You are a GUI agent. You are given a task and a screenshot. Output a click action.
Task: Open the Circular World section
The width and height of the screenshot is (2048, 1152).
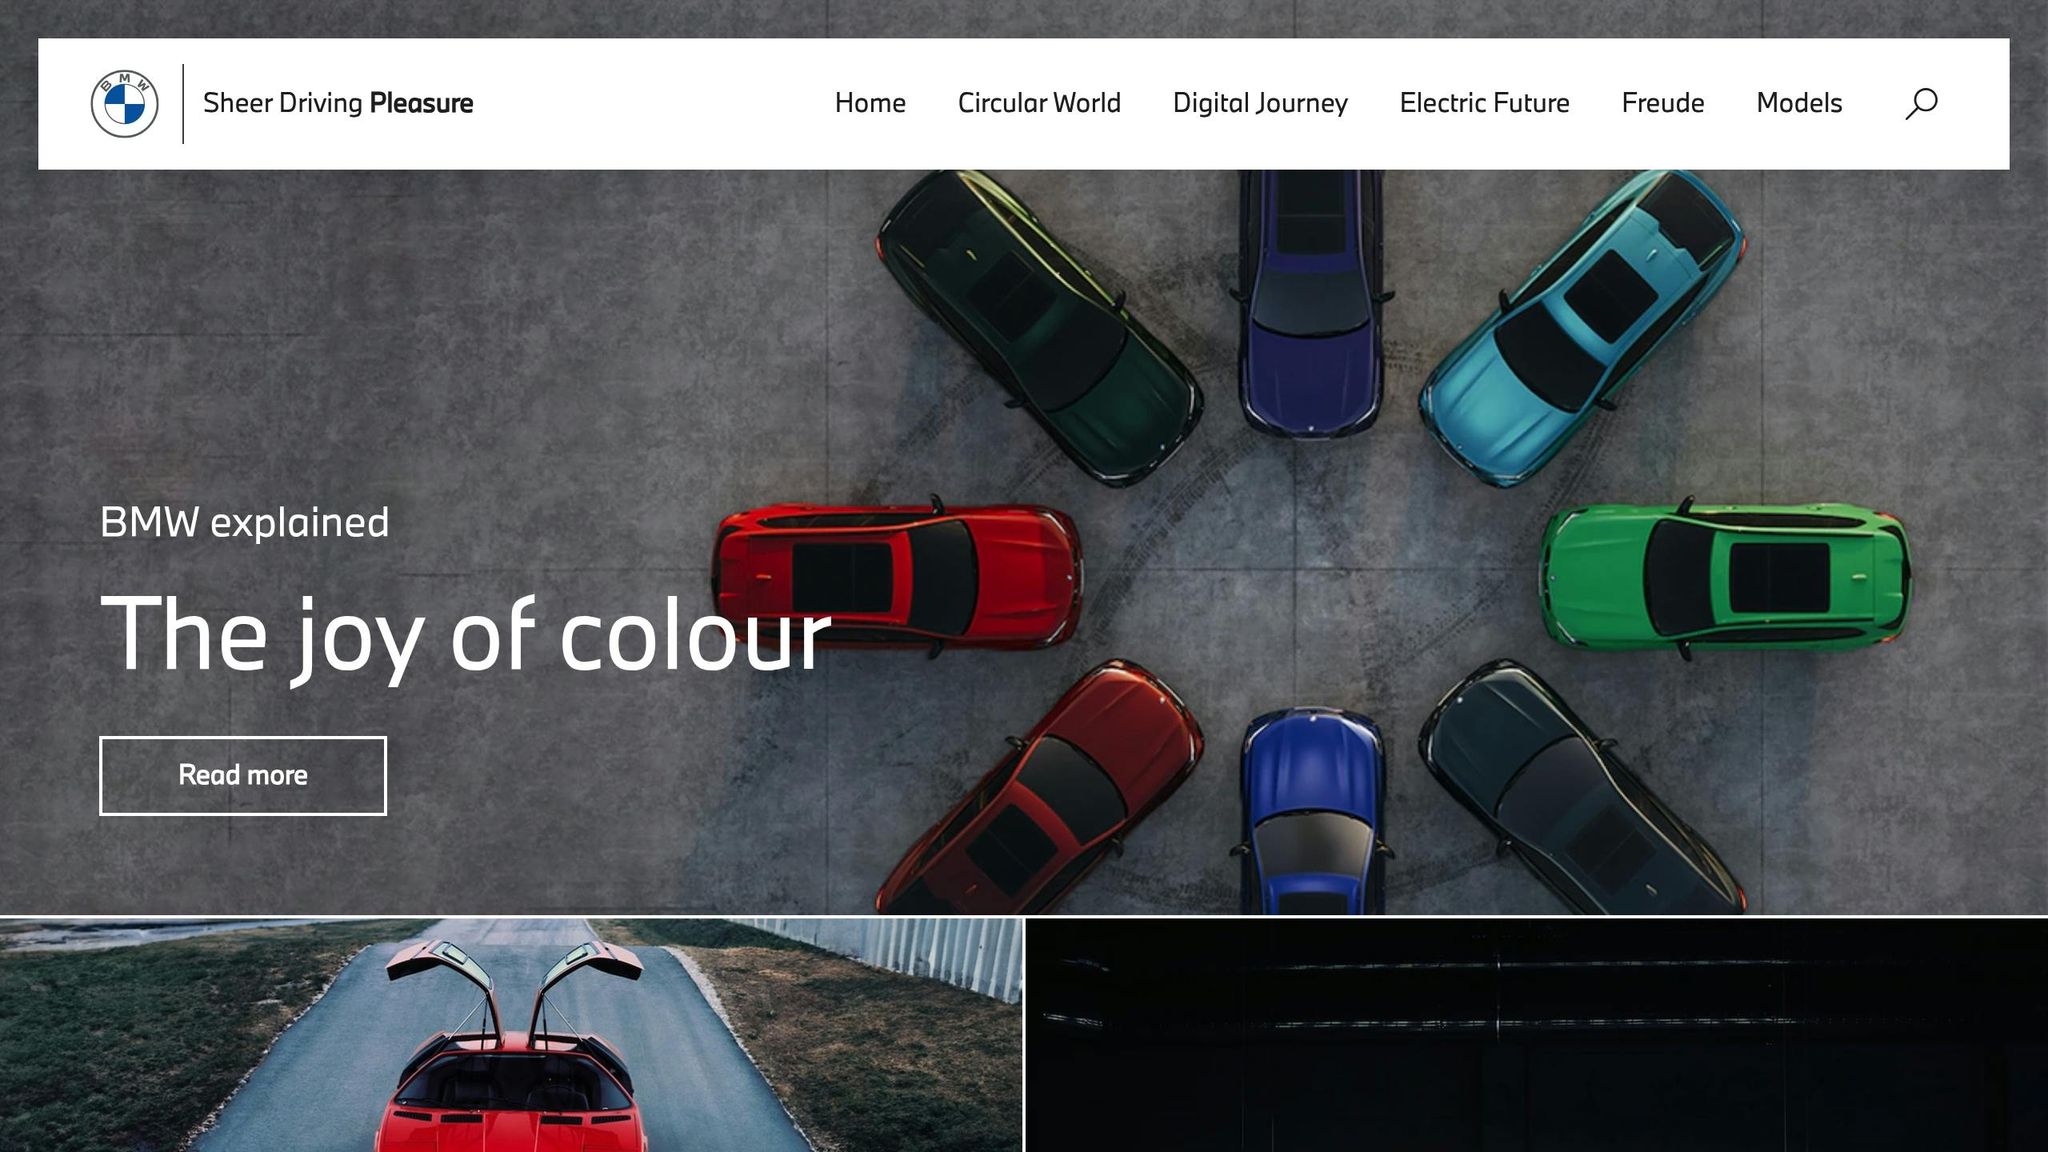point(1039,103)
